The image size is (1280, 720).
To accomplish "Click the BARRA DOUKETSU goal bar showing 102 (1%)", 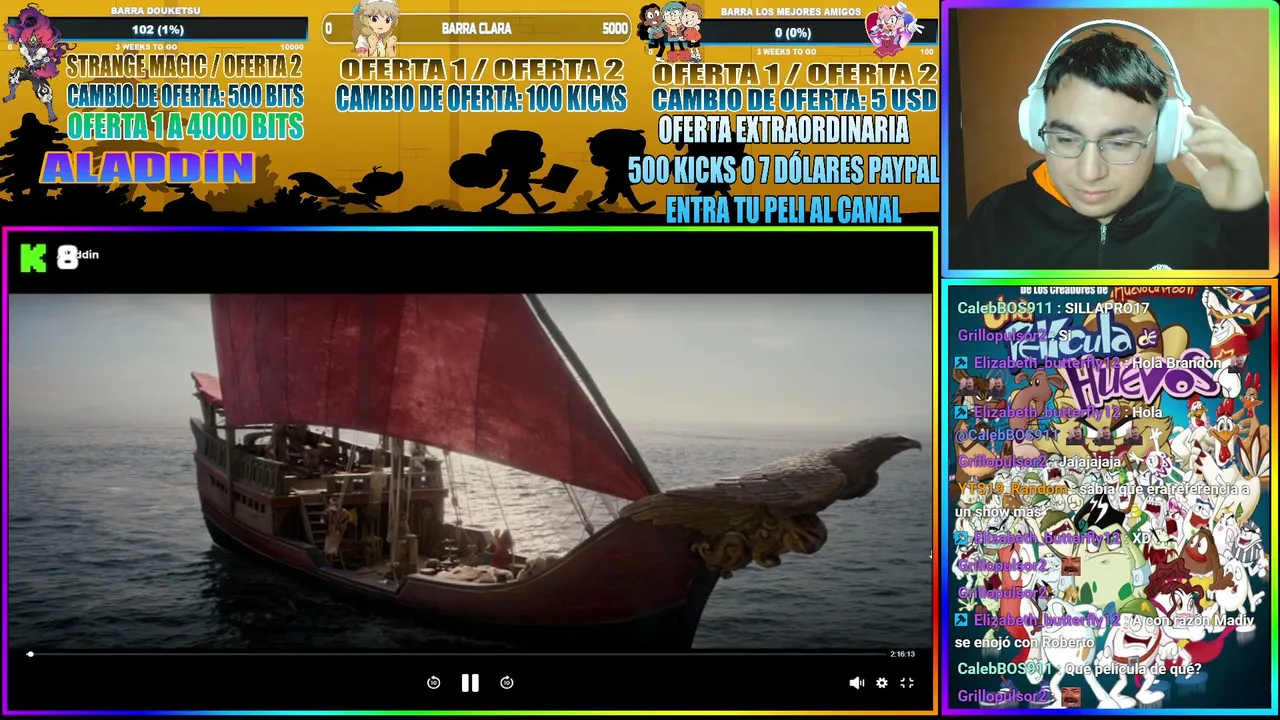I will (x=157, y=30).
